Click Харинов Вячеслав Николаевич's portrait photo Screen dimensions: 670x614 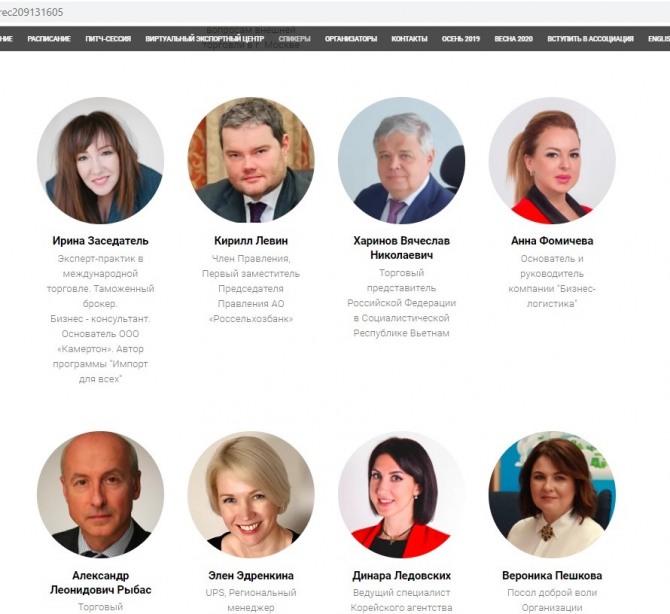(x=401, y=161)
